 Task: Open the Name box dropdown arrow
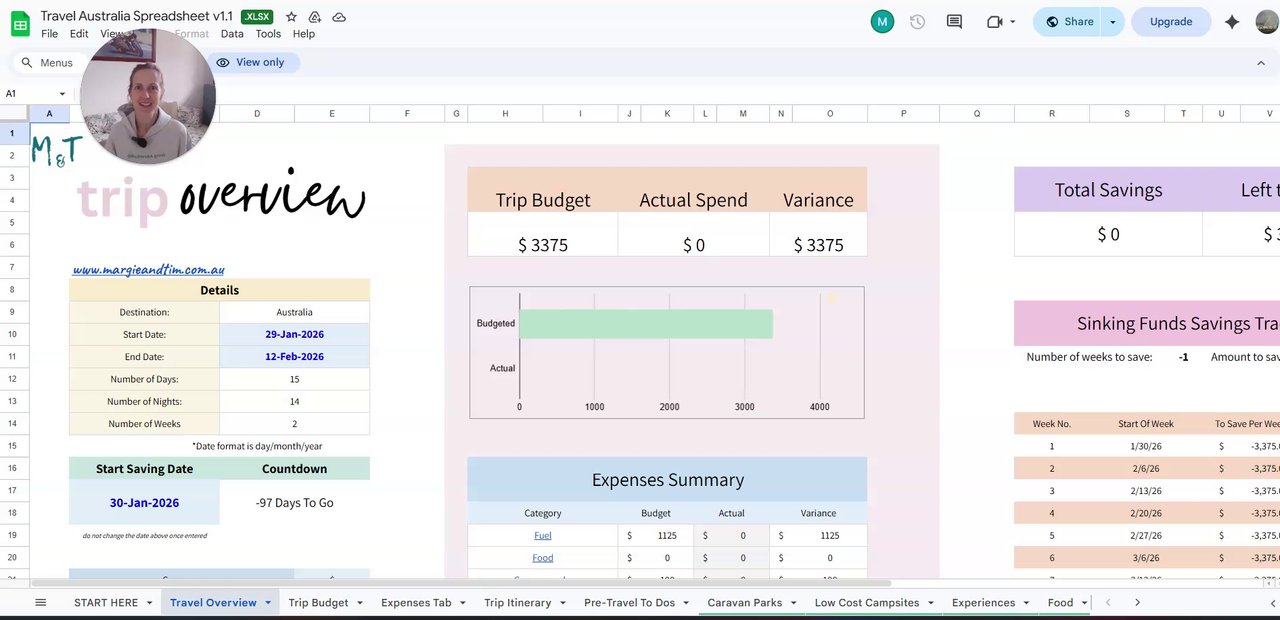(x=62, y=94)
